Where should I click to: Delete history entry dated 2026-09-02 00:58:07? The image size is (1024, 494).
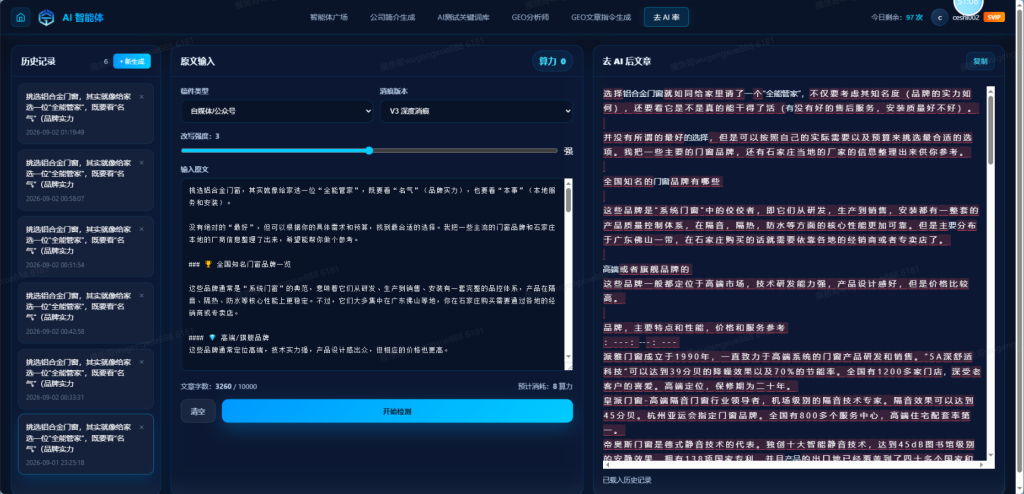click(142, 163)
